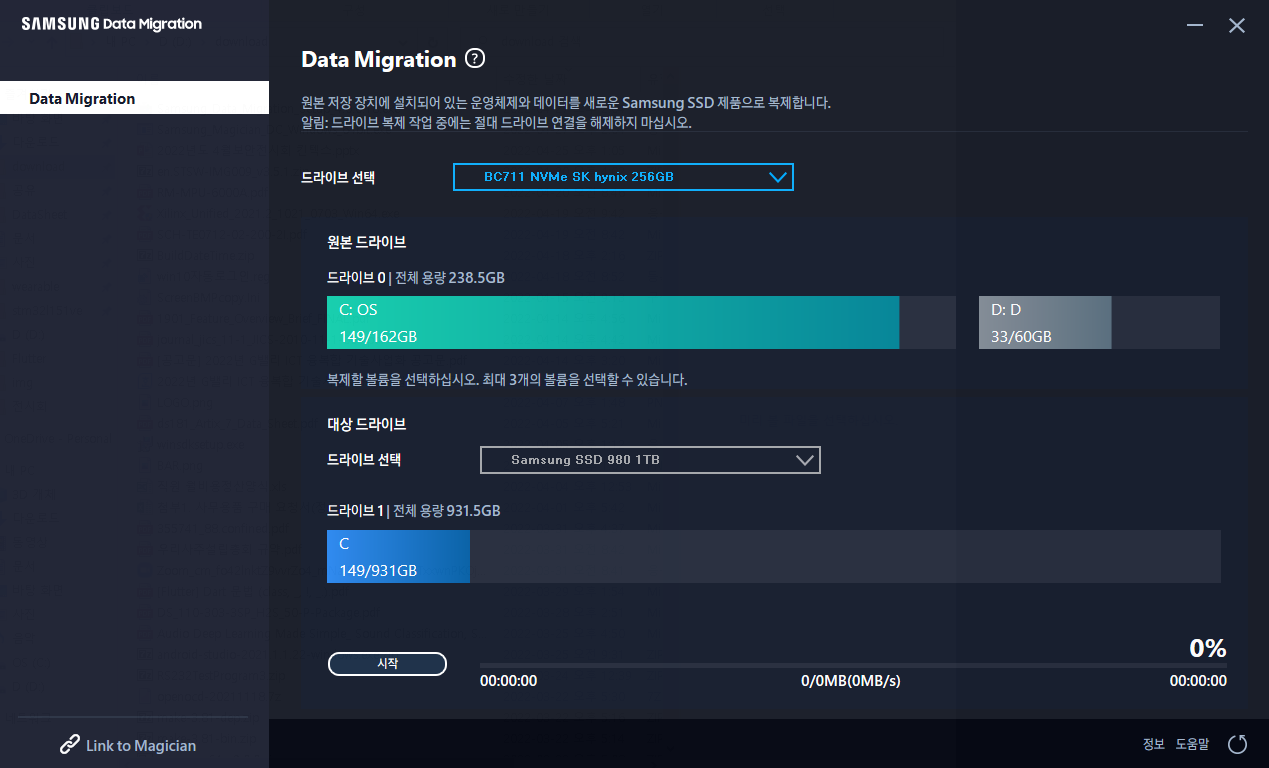The height and width of the screenshot is (768, 1269).
Task: Click the 복제할 볼륨을 선택하십시오 instruction text
Action: (x=507, y=380)
